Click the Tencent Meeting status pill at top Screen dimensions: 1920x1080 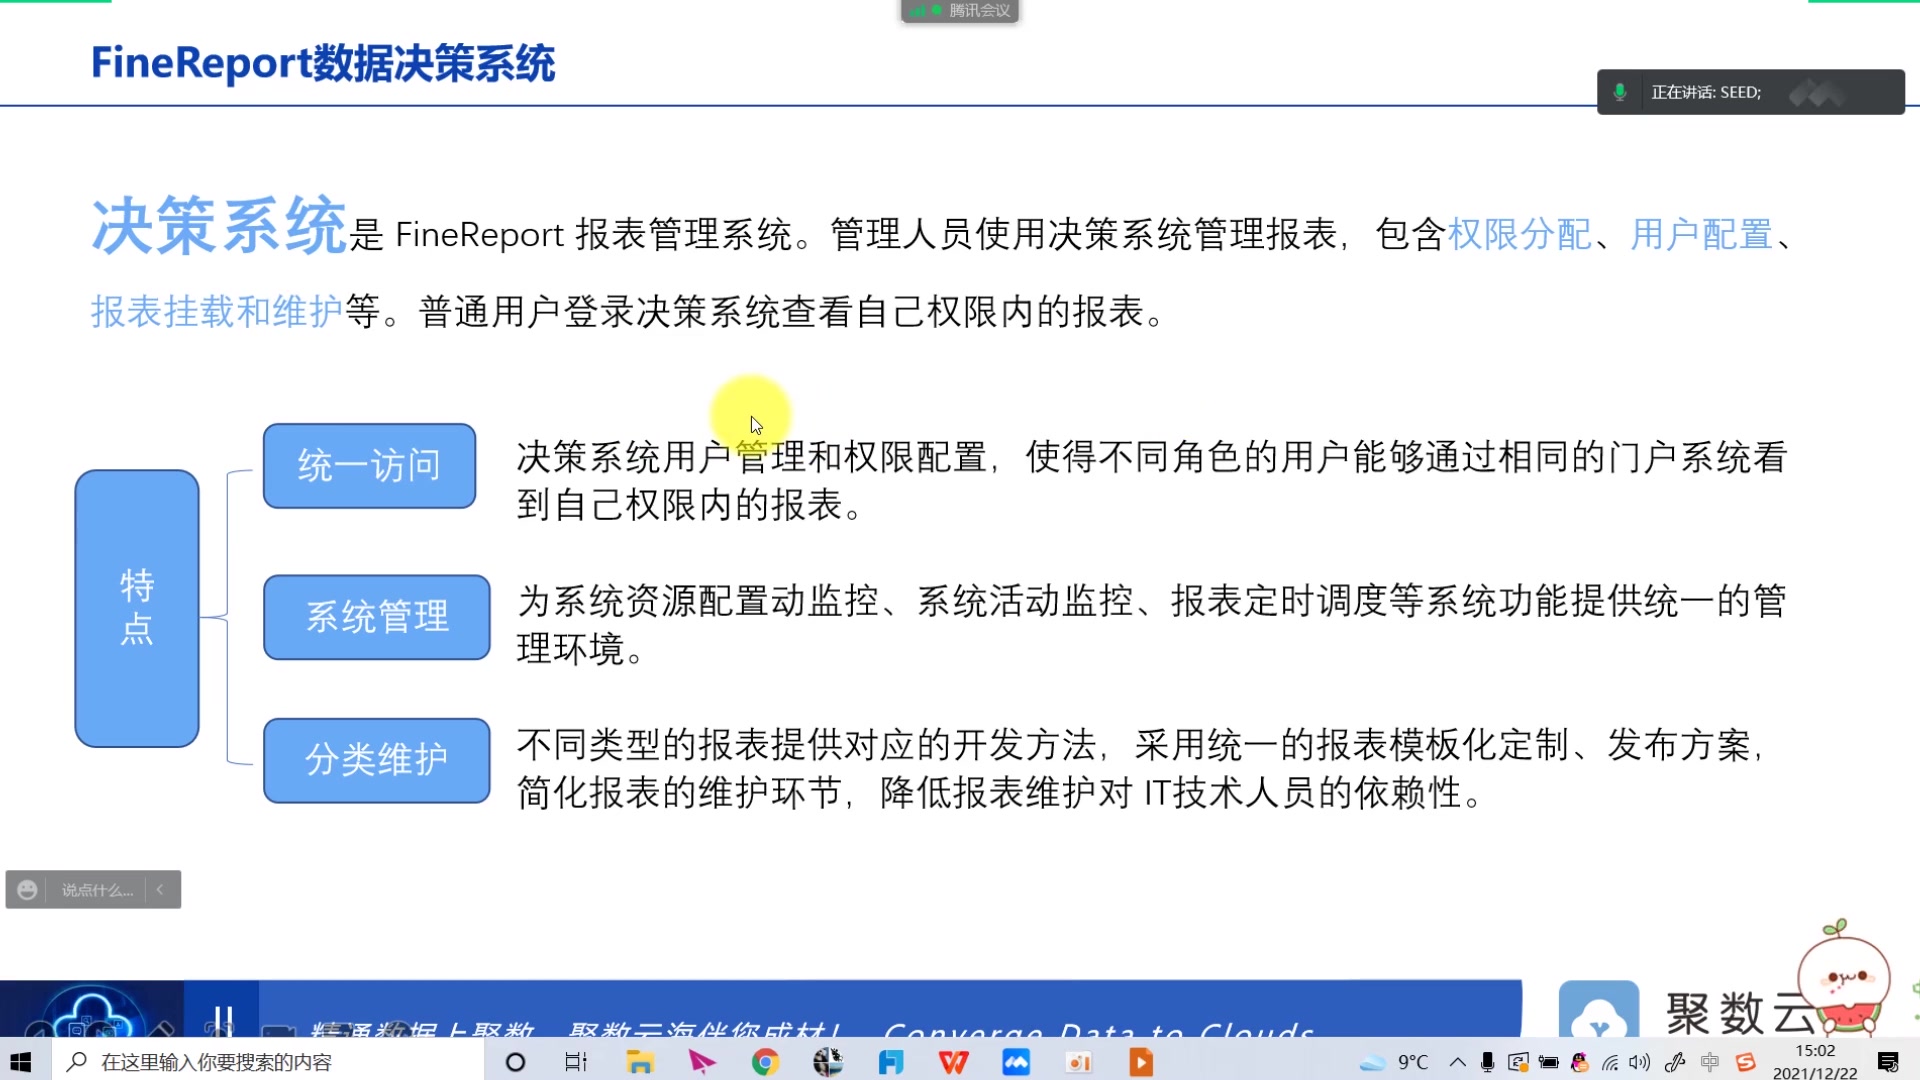[x=960, y=11]
